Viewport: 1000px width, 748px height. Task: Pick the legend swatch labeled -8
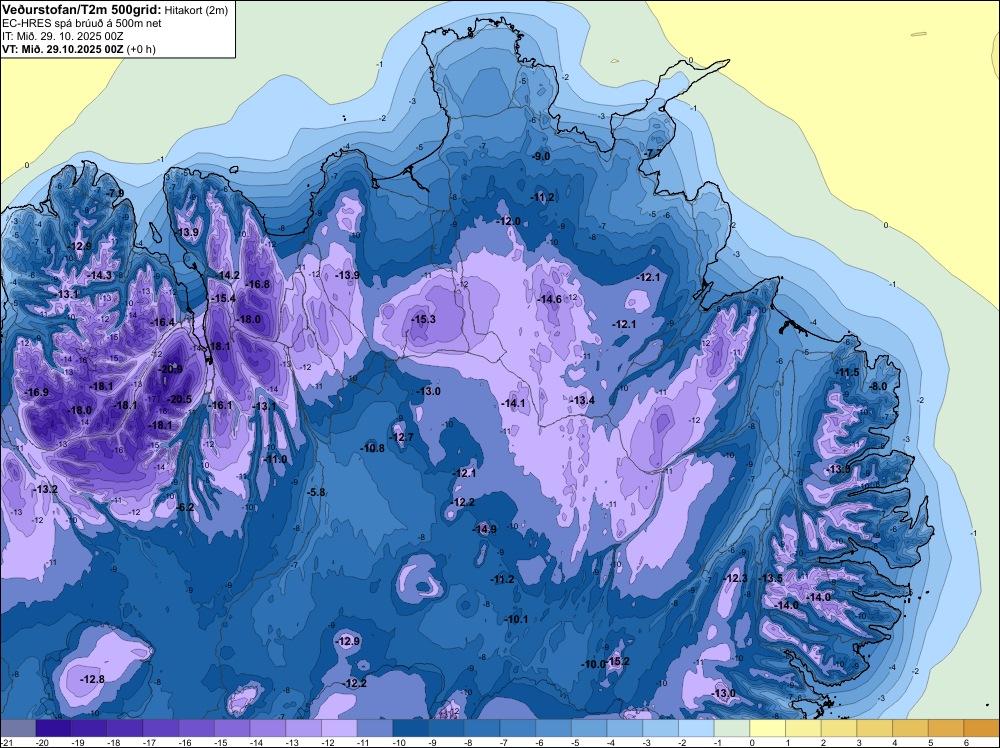point(482,728)
